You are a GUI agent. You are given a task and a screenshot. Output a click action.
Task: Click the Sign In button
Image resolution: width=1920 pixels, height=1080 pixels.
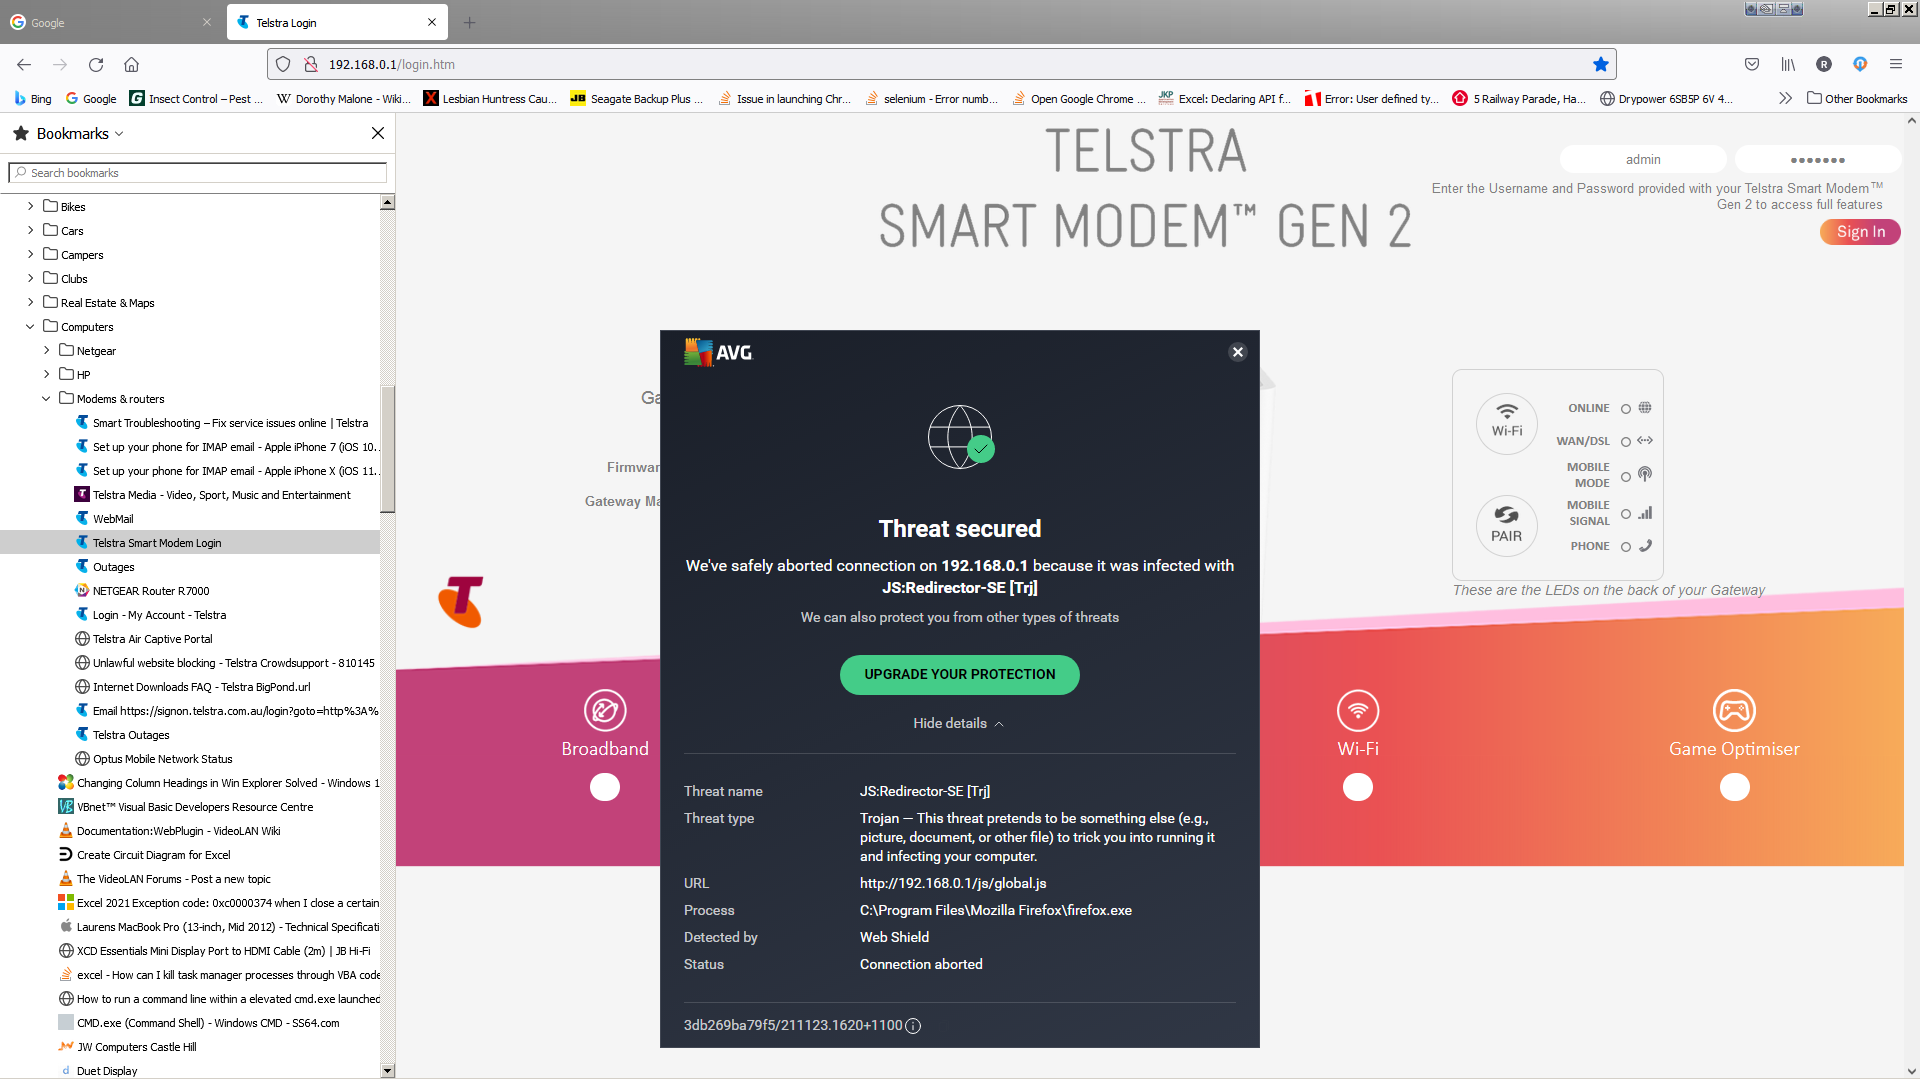[1860, 232]
